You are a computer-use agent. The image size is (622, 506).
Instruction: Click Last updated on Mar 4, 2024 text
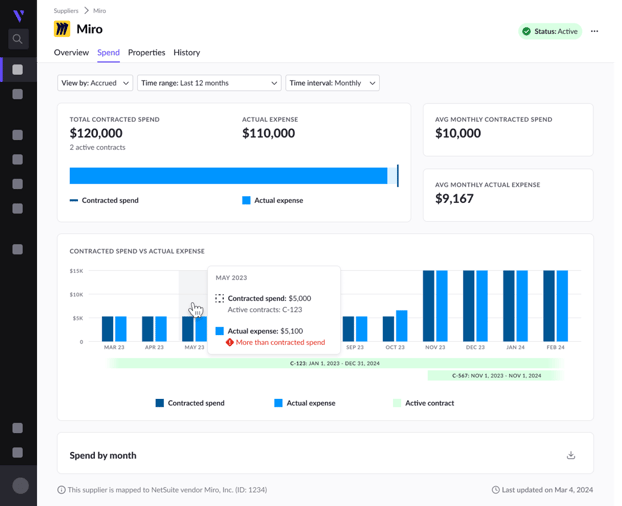coord(547,490)
